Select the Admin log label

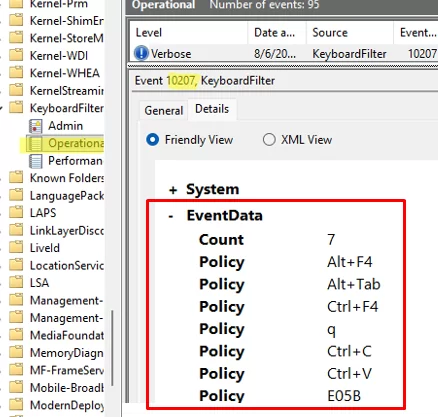click(x=65, y=126)
